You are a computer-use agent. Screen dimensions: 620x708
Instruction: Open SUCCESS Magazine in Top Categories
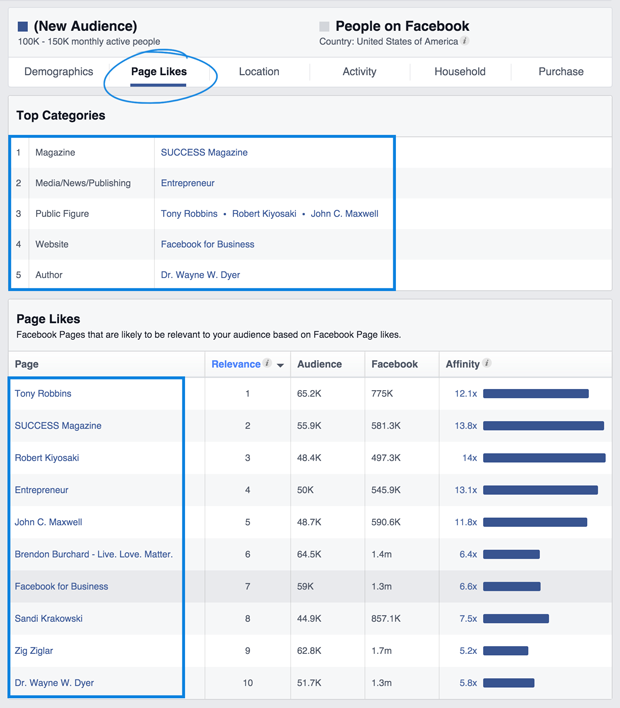click(204, 153)
